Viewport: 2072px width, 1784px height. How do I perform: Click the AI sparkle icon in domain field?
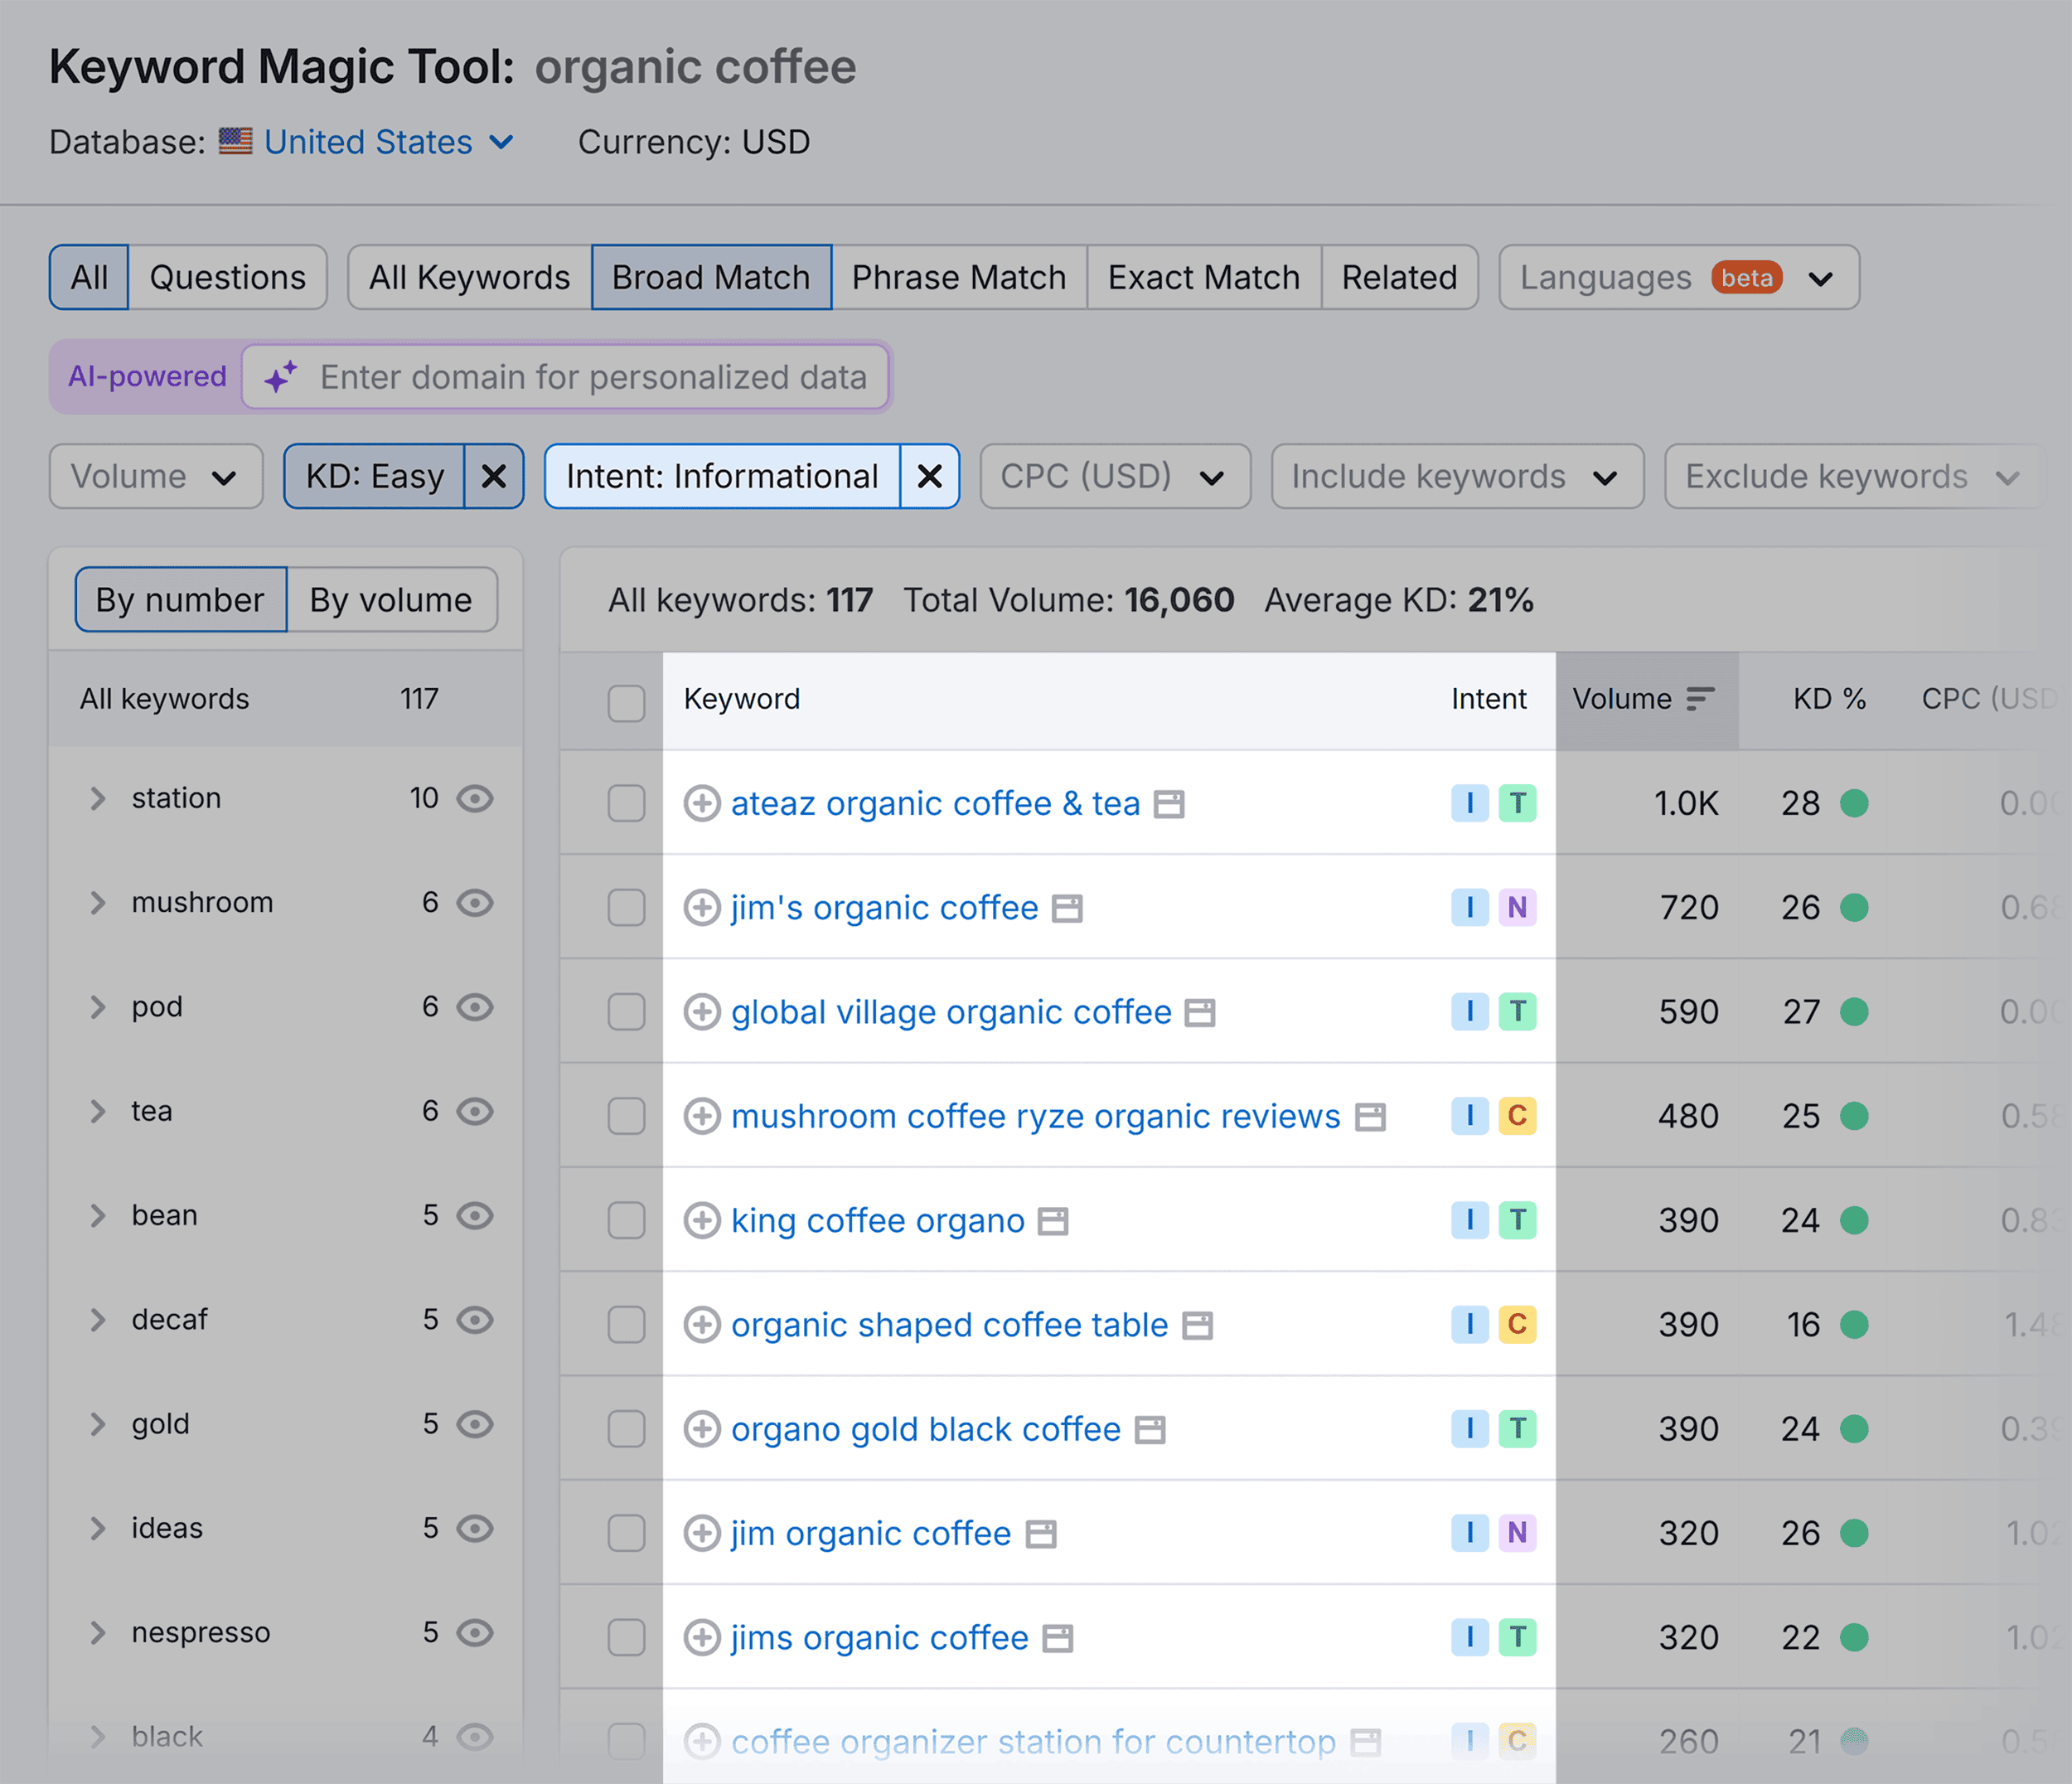(281, 377)
